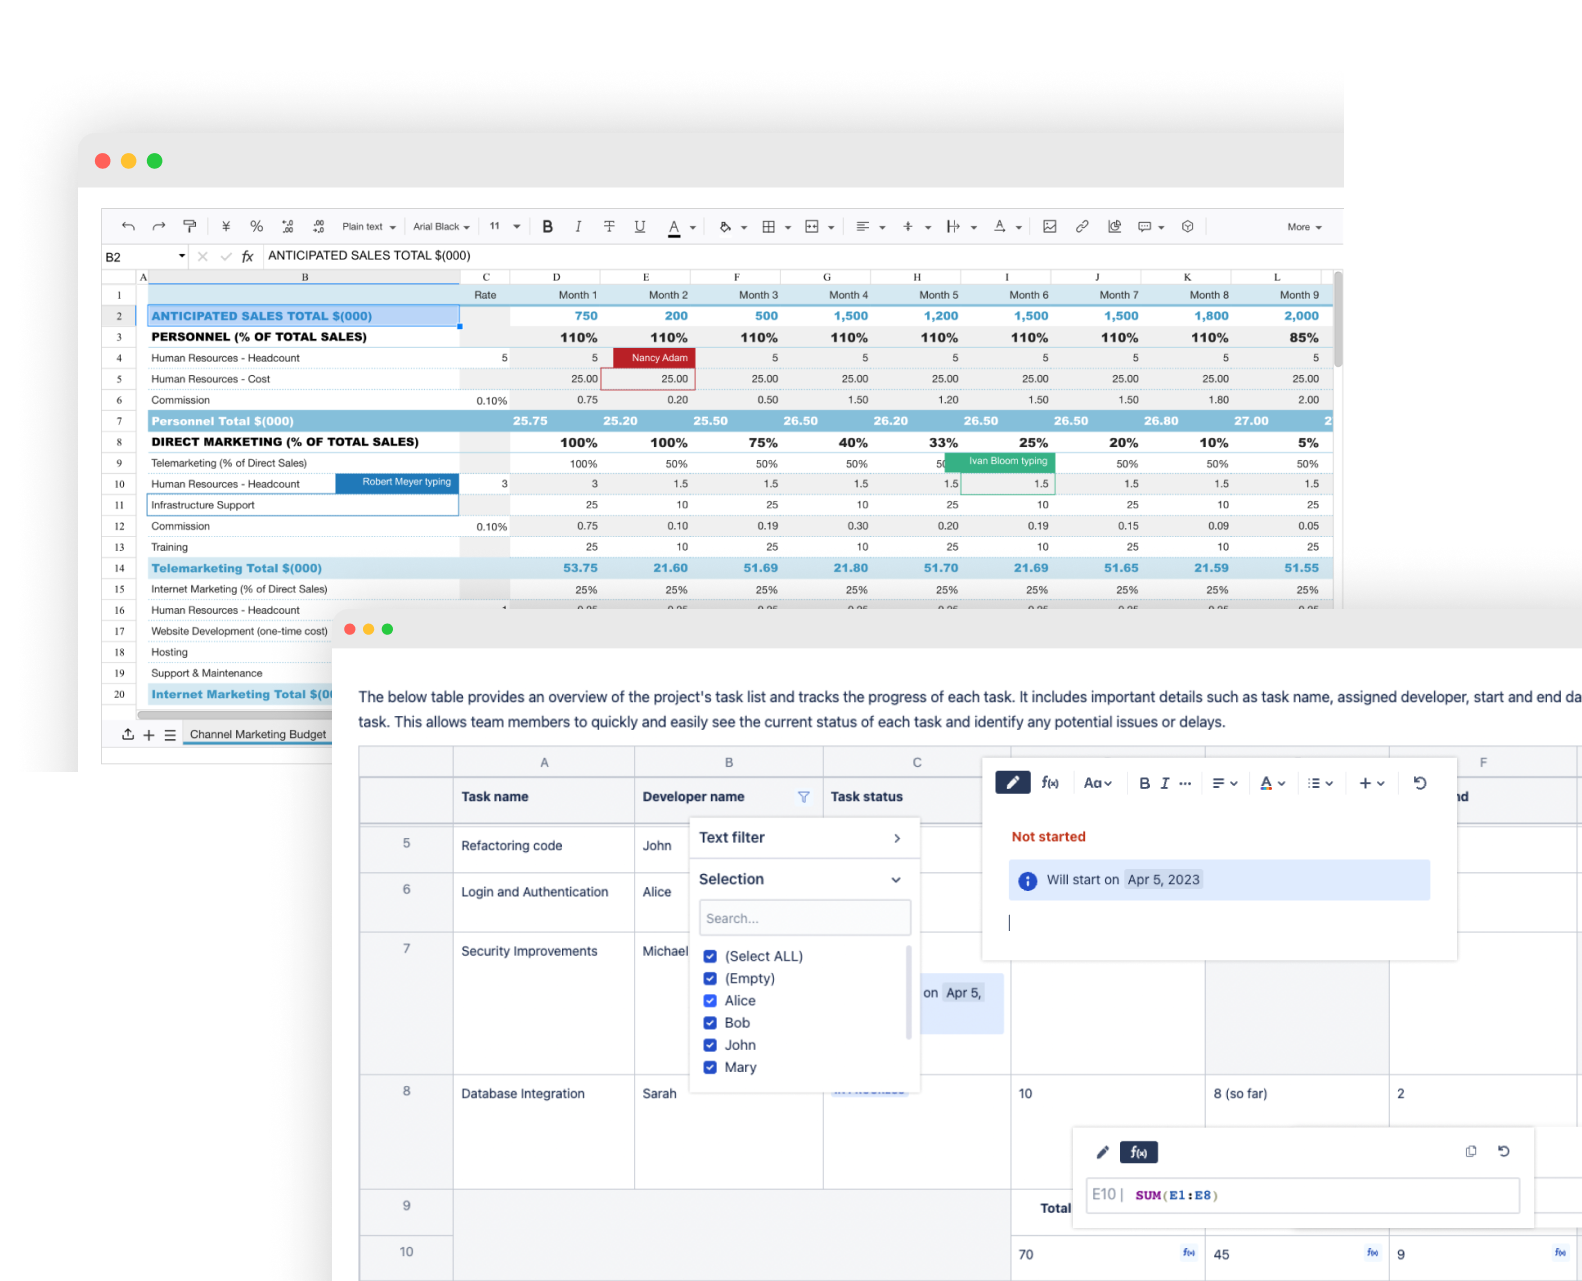Click the insert link icon
Viewport: 1582px width, 1281px height.
coord(1082,227)
